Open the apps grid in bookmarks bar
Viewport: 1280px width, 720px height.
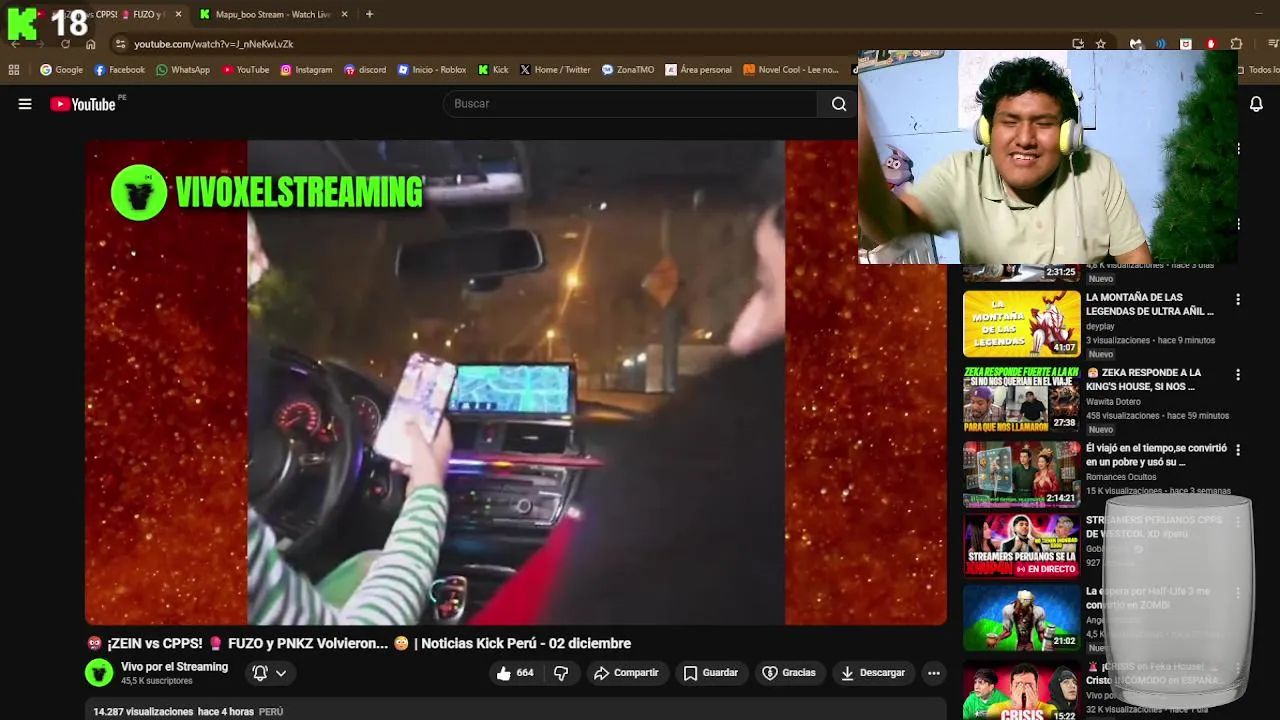tap(14, 70)
